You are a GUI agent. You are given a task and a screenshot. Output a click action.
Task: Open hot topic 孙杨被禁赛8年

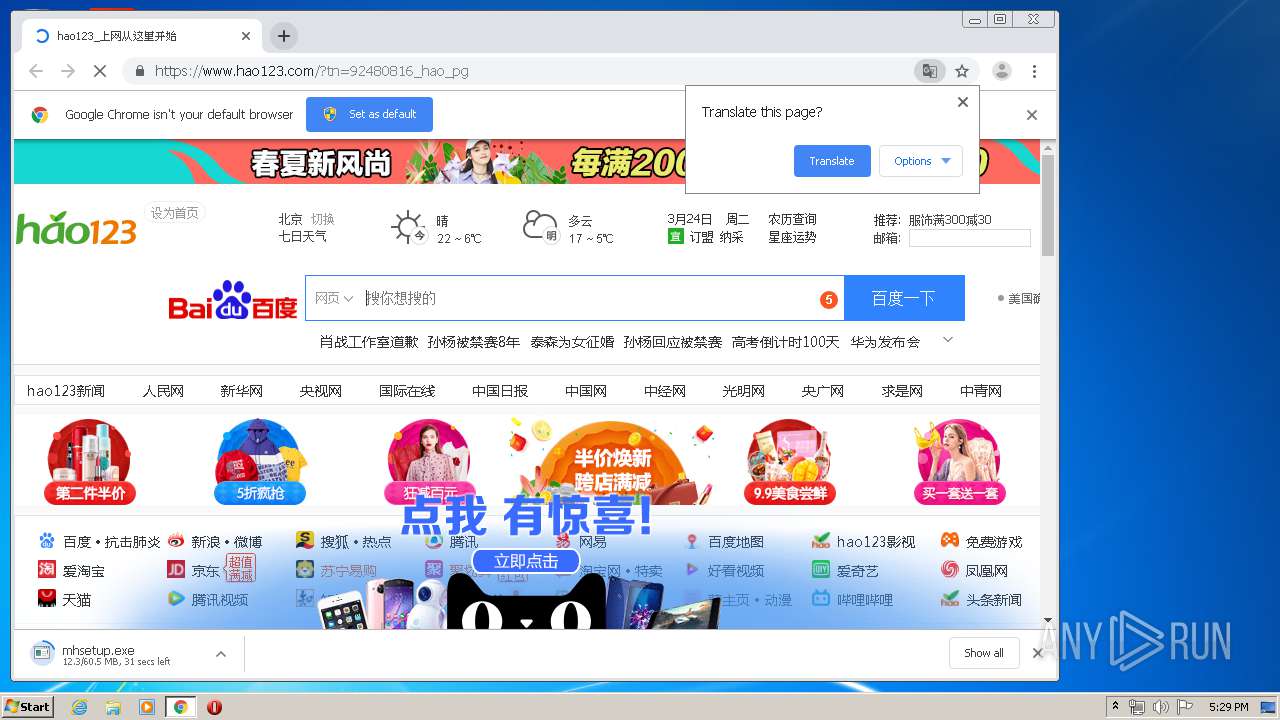coord(474,342)
